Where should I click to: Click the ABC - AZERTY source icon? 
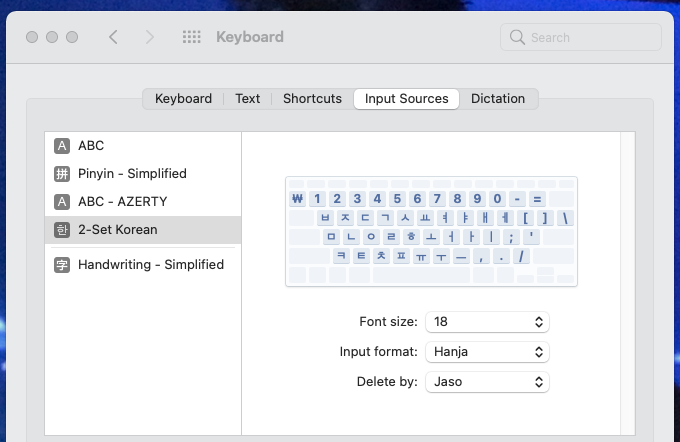62,202
